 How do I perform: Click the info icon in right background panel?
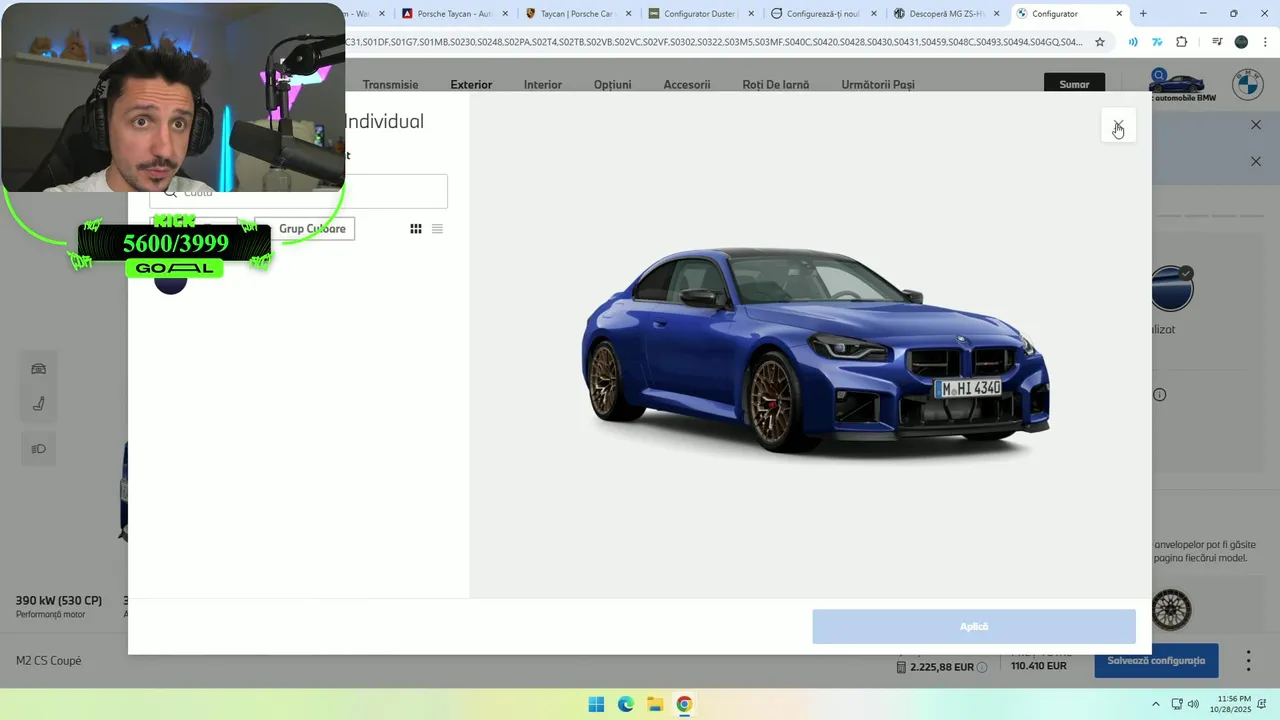click(x=1160, y=395)
